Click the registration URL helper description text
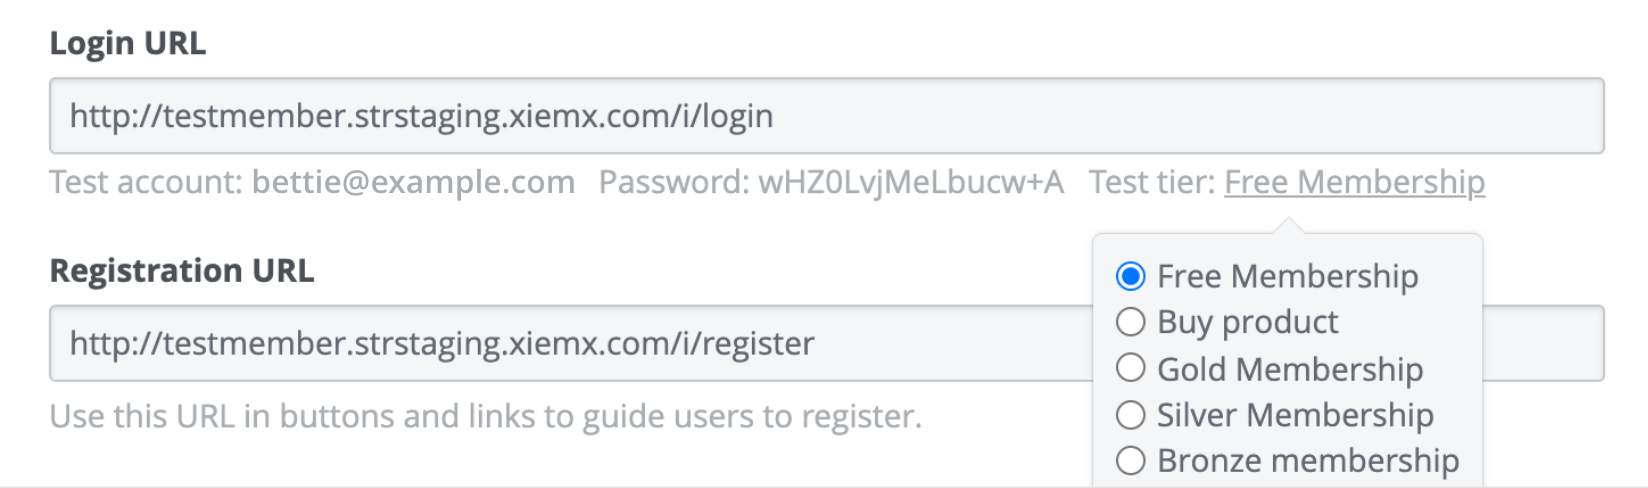The width and height of the screenshot is (1648, 488). tap(486, 416)
